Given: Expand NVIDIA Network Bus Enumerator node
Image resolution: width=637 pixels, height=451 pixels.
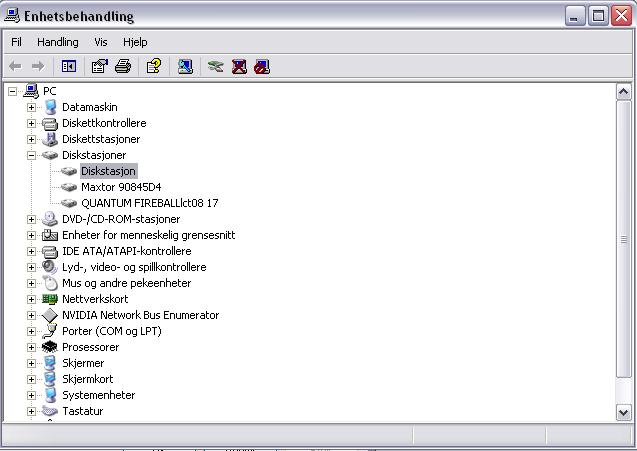Looking at the screenshot, I should pyautogui.click(x=31, y=315).
